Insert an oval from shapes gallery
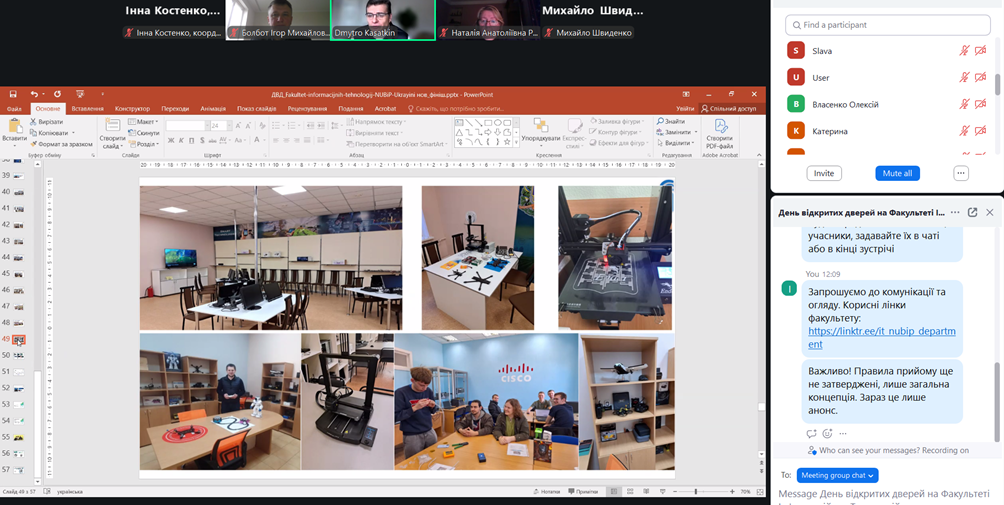 tap(498, 122)
